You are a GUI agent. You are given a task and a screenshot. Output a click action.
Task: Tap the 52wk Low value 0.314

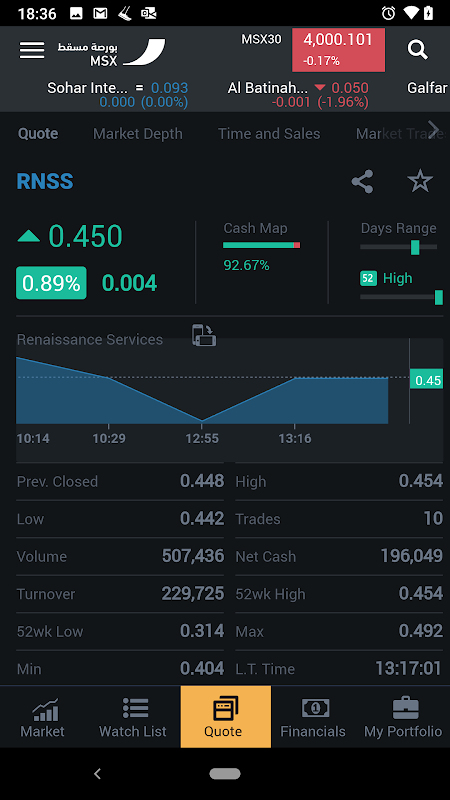(202, 631)
